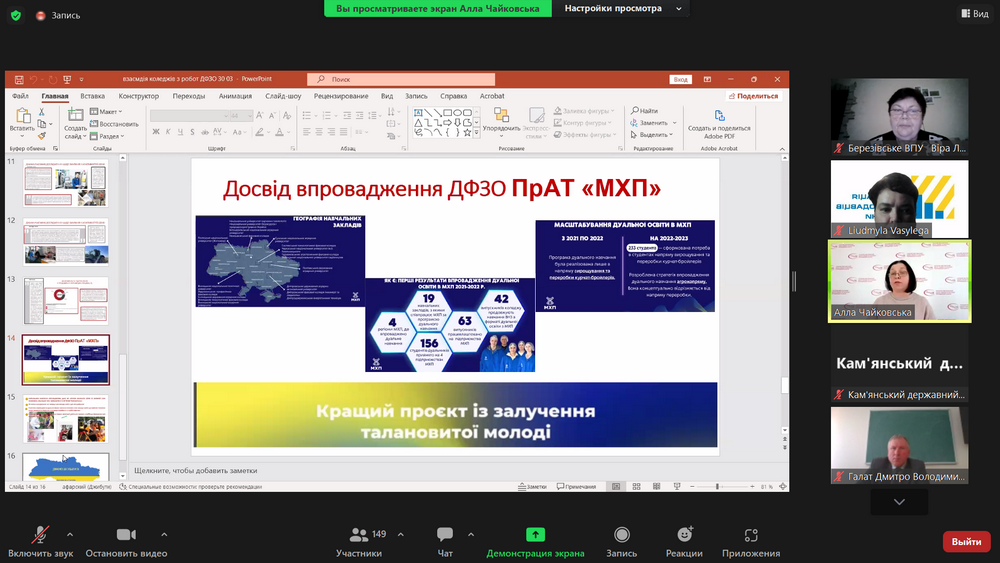The width and height of the screenshot is (1000, 563).
Task: Click the Поделиться share button
Action: click(753, 96)
